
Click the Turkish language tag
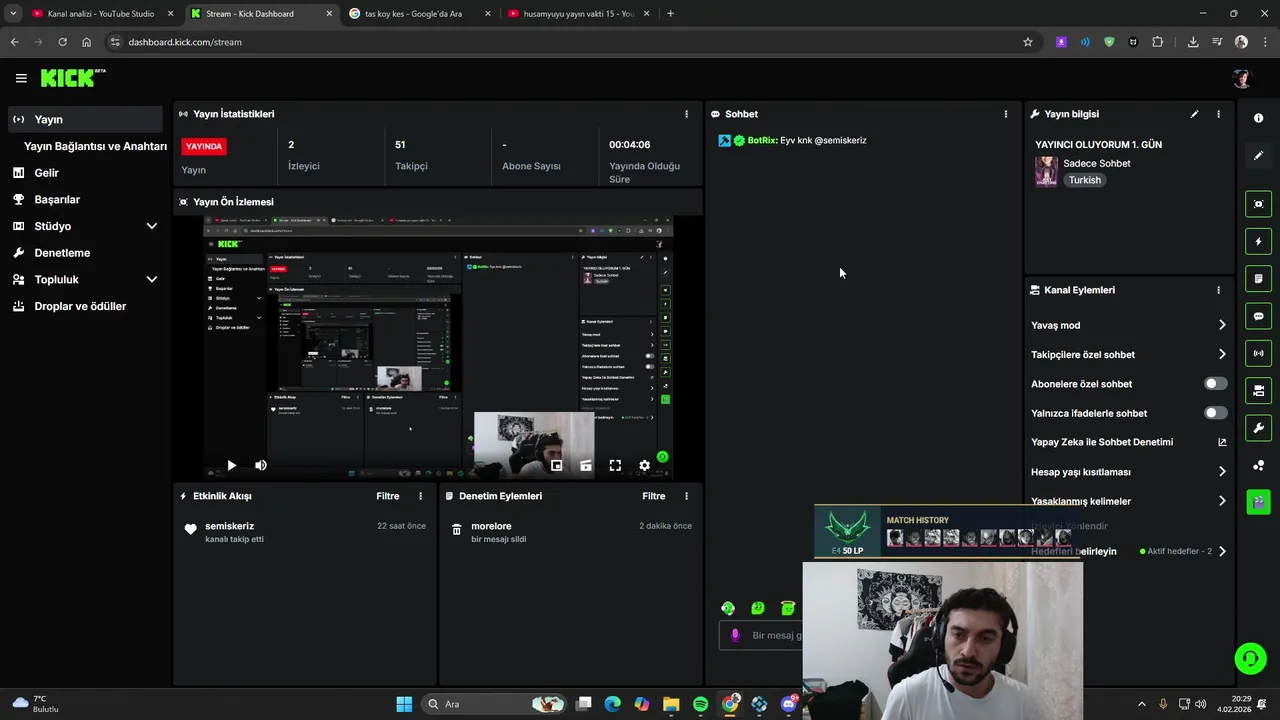[1084, 180]
